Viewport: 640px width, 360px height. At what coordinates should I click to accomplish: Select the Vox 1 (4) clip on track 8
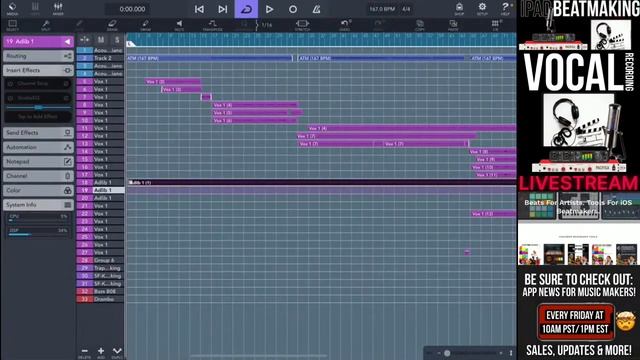point(255,105)
